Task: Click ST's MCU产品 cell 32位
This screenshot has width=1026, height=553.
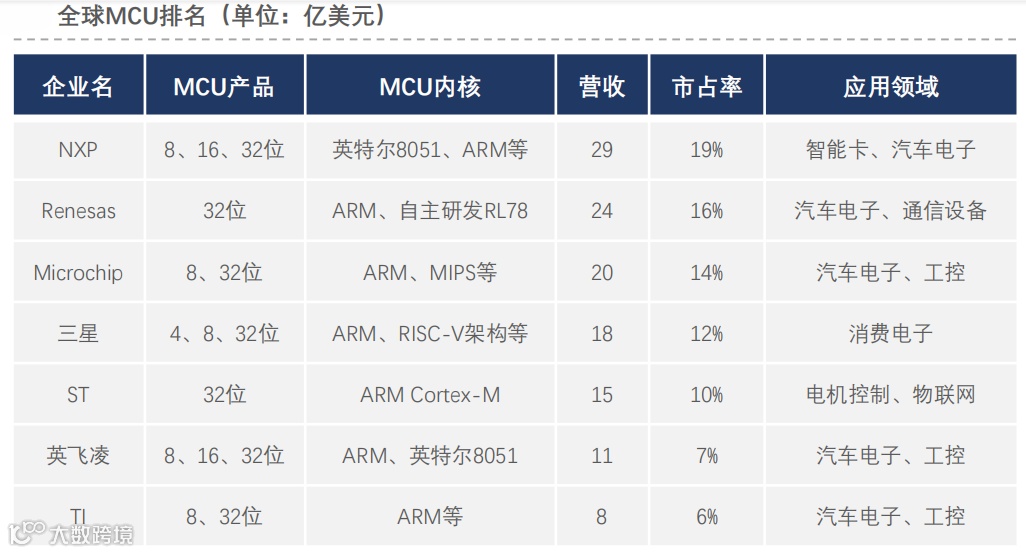Action: (x=224, y=395)
